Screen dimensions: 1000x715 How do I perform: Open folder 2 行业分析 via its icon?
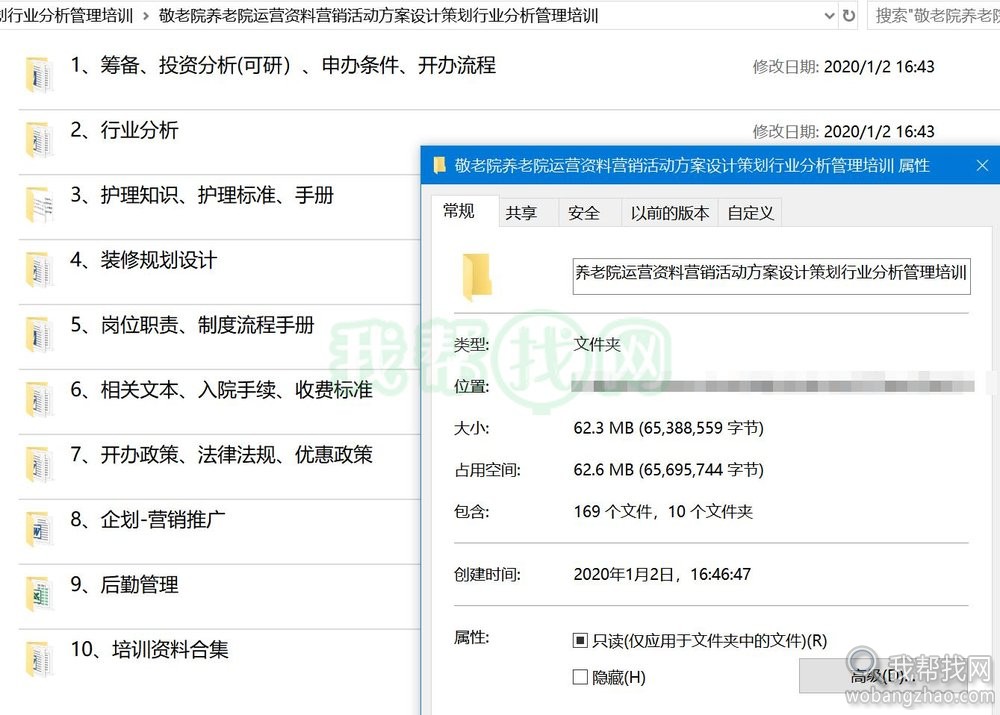(38, 138)
